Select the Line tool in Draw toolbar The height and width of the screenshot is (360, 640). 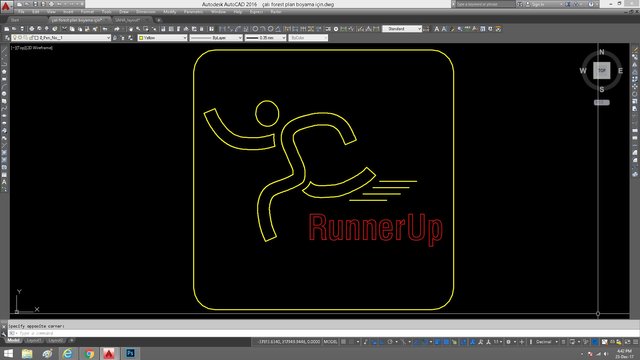pos(4,49)
